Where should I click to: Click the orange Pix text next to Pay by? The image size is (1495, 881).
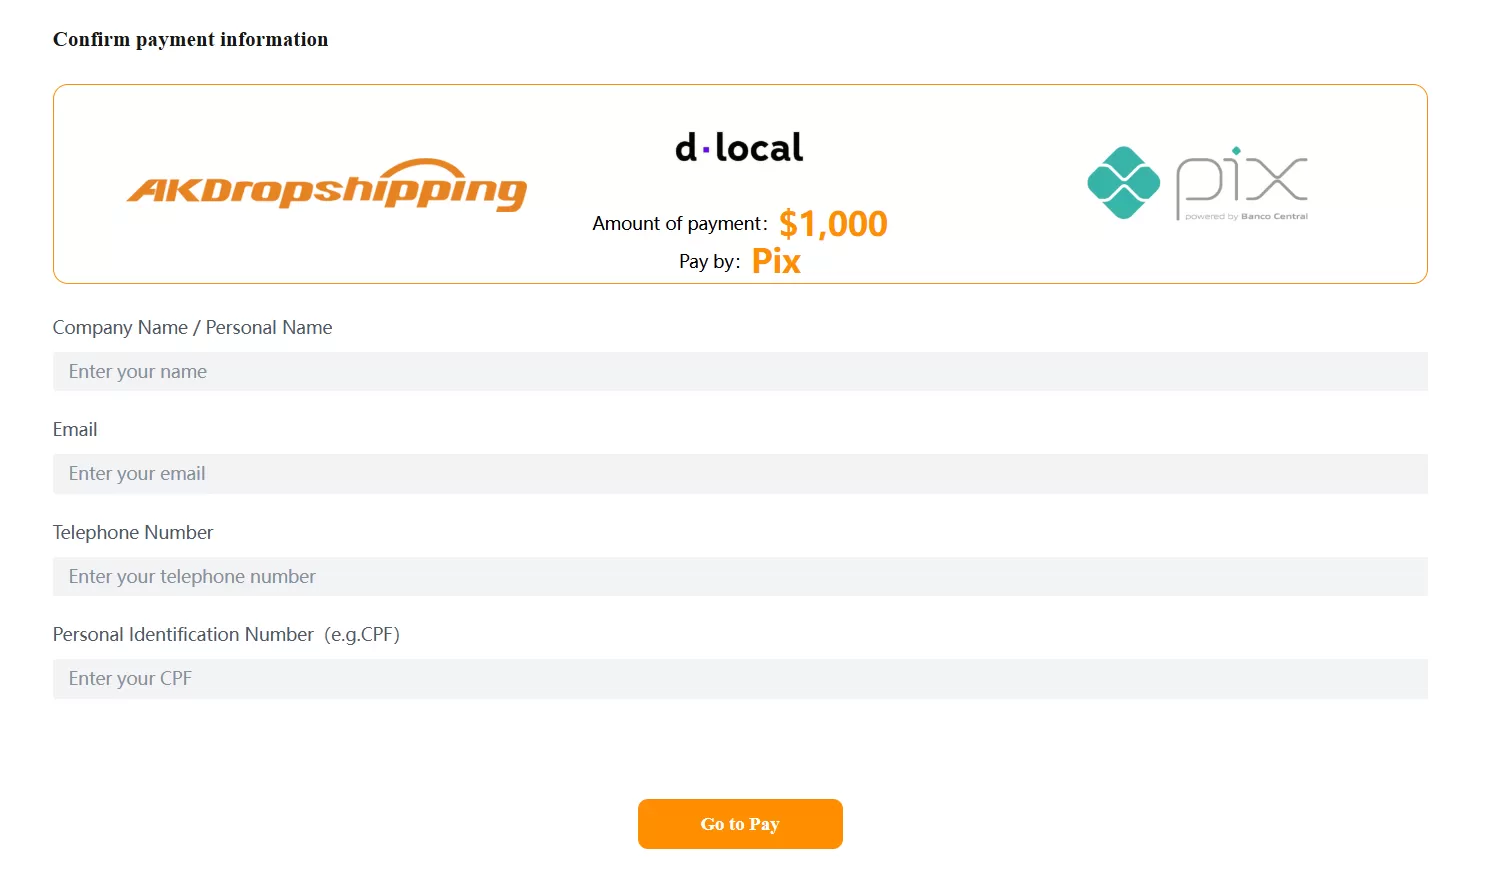pos(776,261)
